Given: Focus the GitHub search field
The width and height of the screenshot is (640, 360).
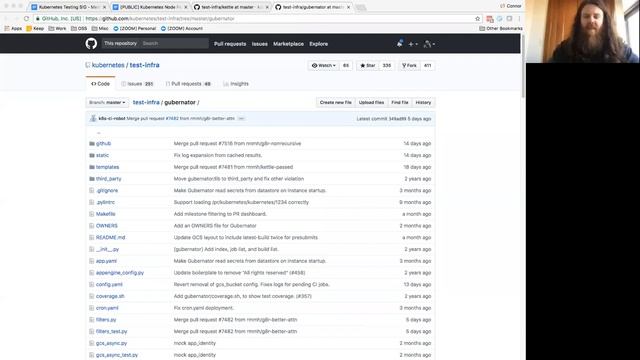Looking at the screenshot, I should [x=174, y=43].
